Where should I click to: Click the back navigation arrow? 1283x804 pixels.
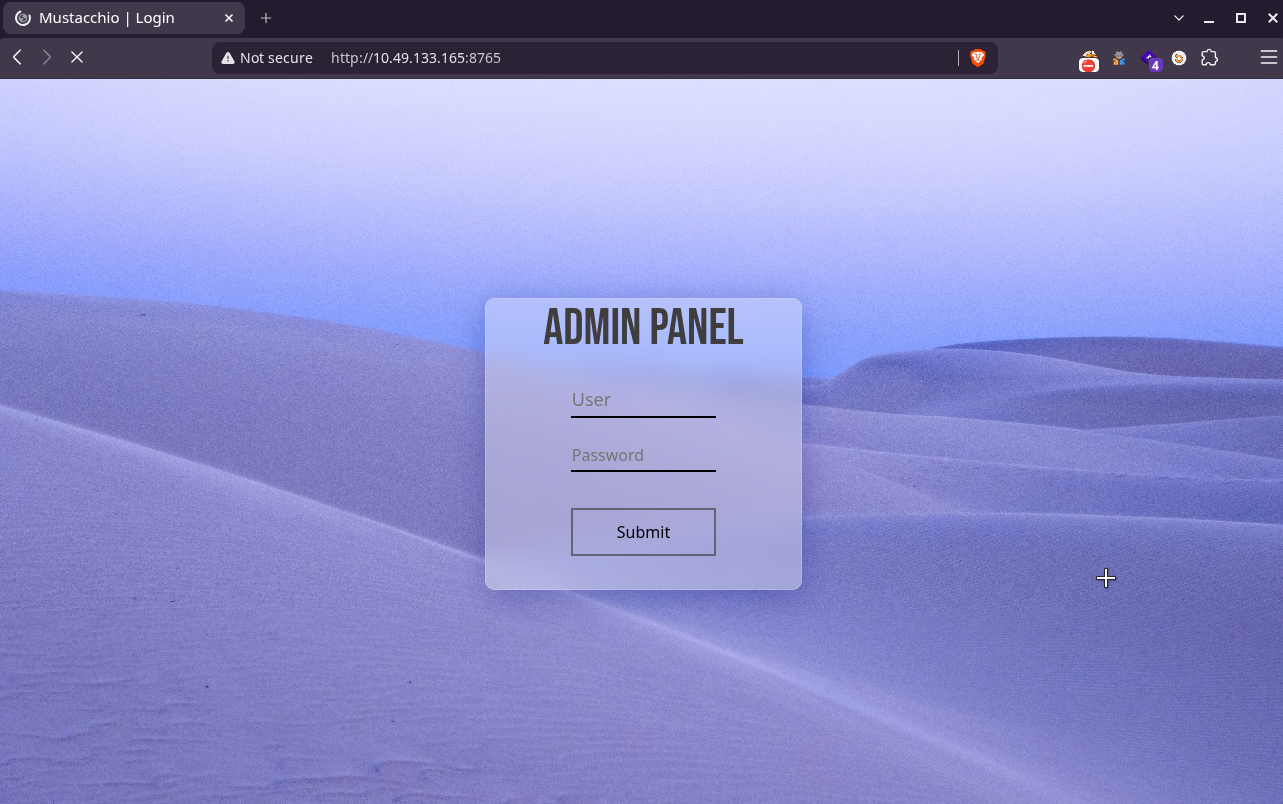17,58
